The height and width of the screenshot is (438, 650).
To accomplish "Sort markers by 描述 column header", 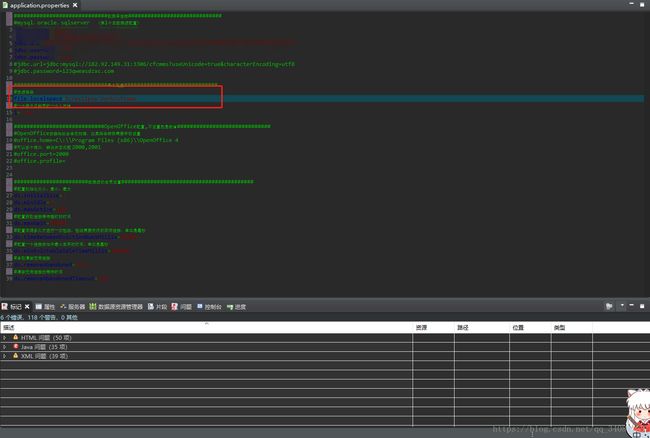I will coord(206,327).
